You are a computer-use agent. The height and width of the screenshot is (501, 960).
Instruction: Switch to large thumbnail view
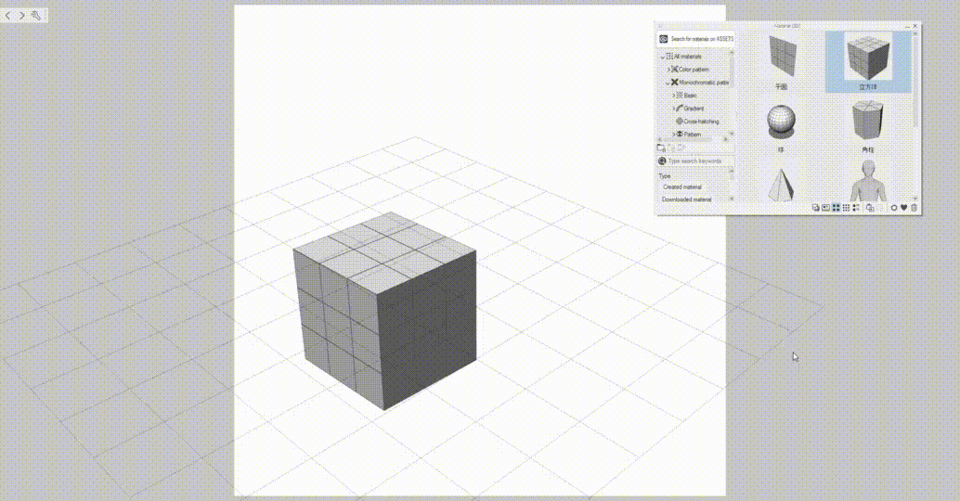click(x=836, y=208)
